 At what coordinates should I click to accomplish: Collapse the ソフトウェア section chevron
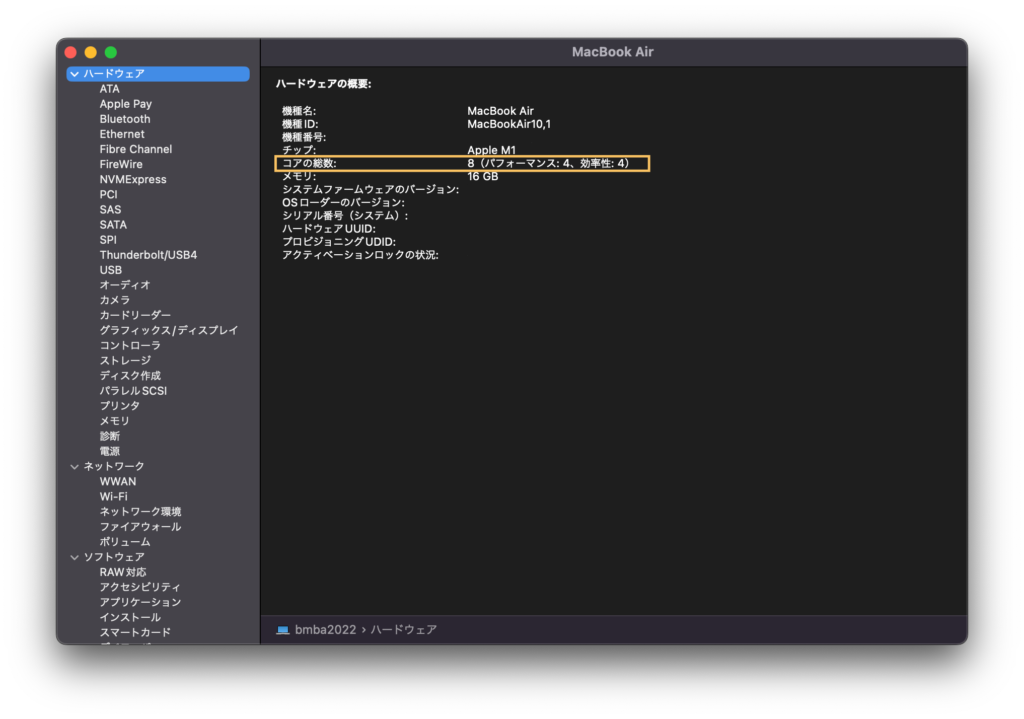pos(74,557)
